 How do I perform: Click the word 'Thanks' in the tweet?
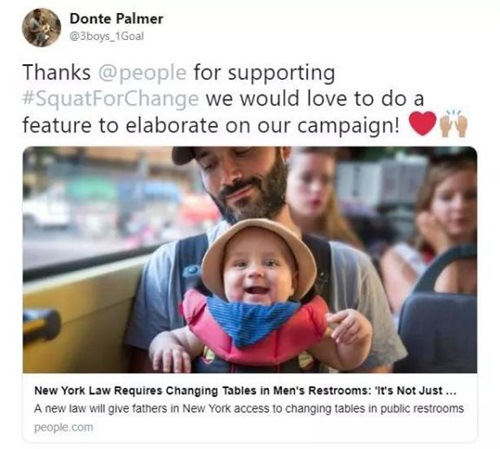pyautogui.click(x=57, y=72)
